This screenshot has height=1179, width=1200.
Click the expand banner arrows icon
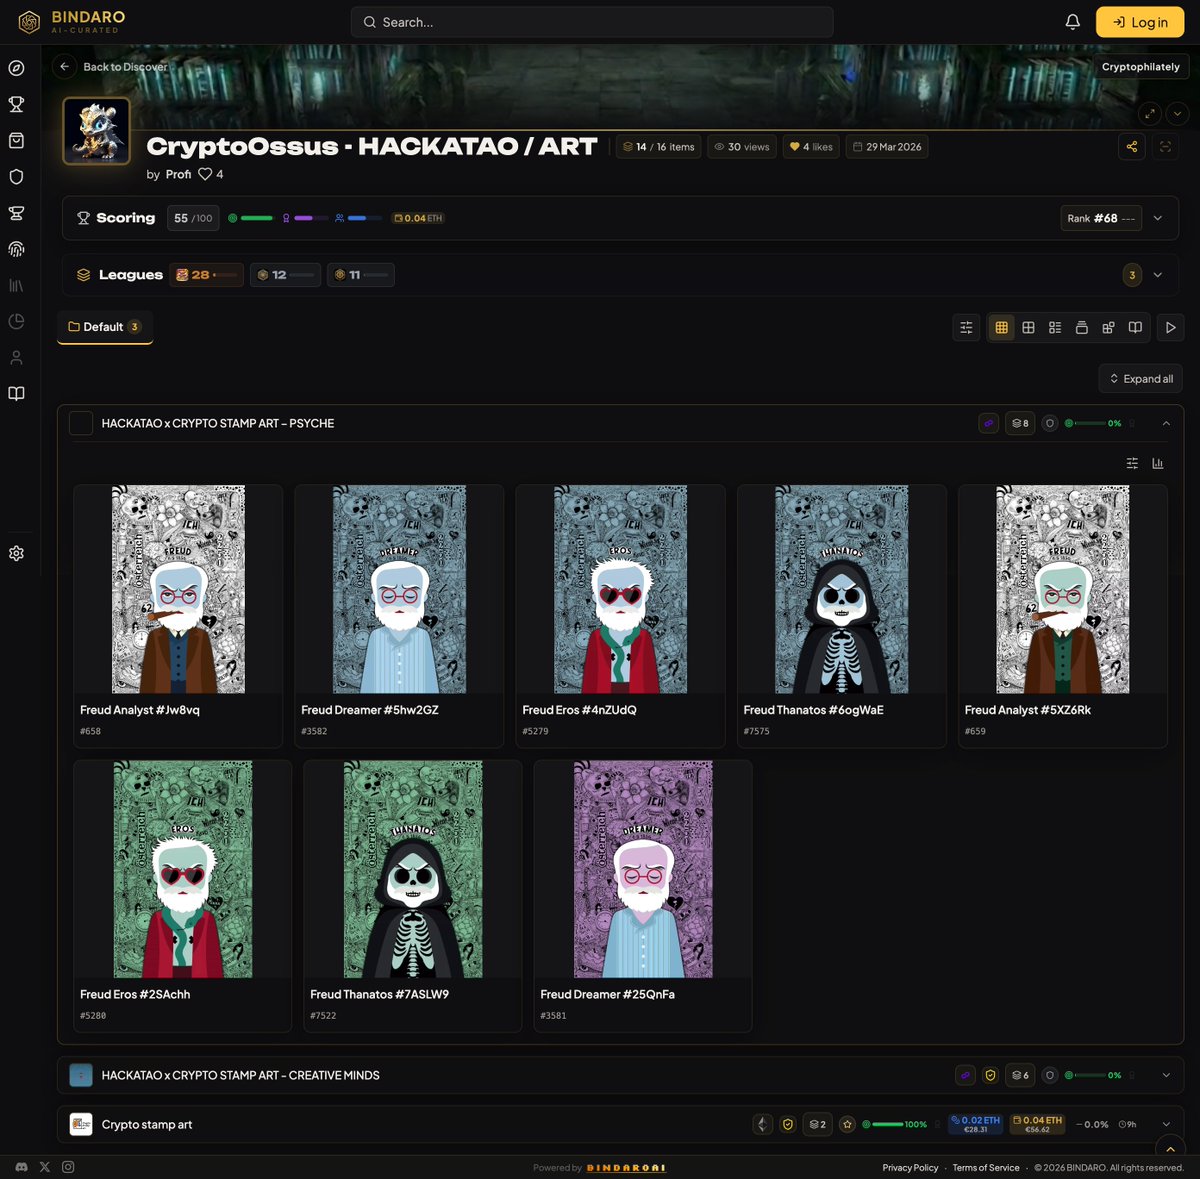click(1150, 113)
